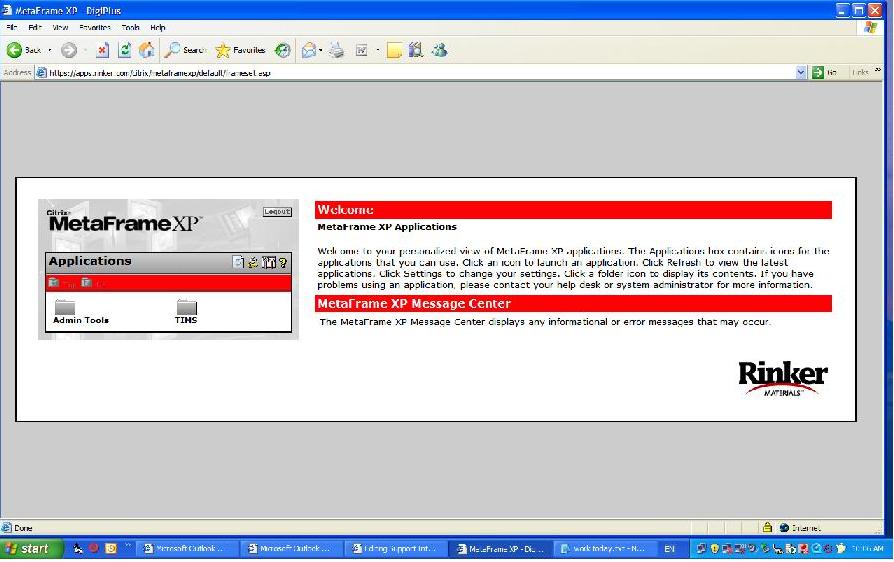Open the Favorites toolbar panel
Viewport: 894px width, 562px height.
tap(240, 49)
